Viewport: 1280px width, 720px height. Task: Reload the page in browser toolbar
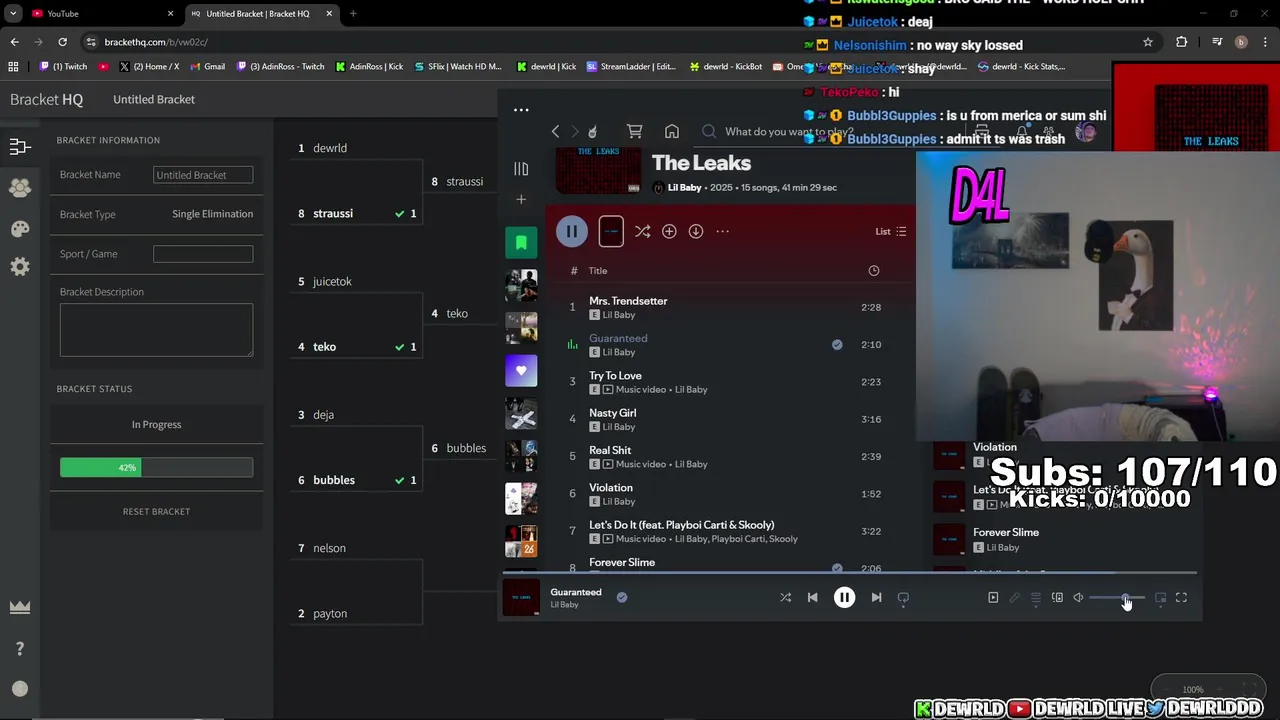point(62,42)
